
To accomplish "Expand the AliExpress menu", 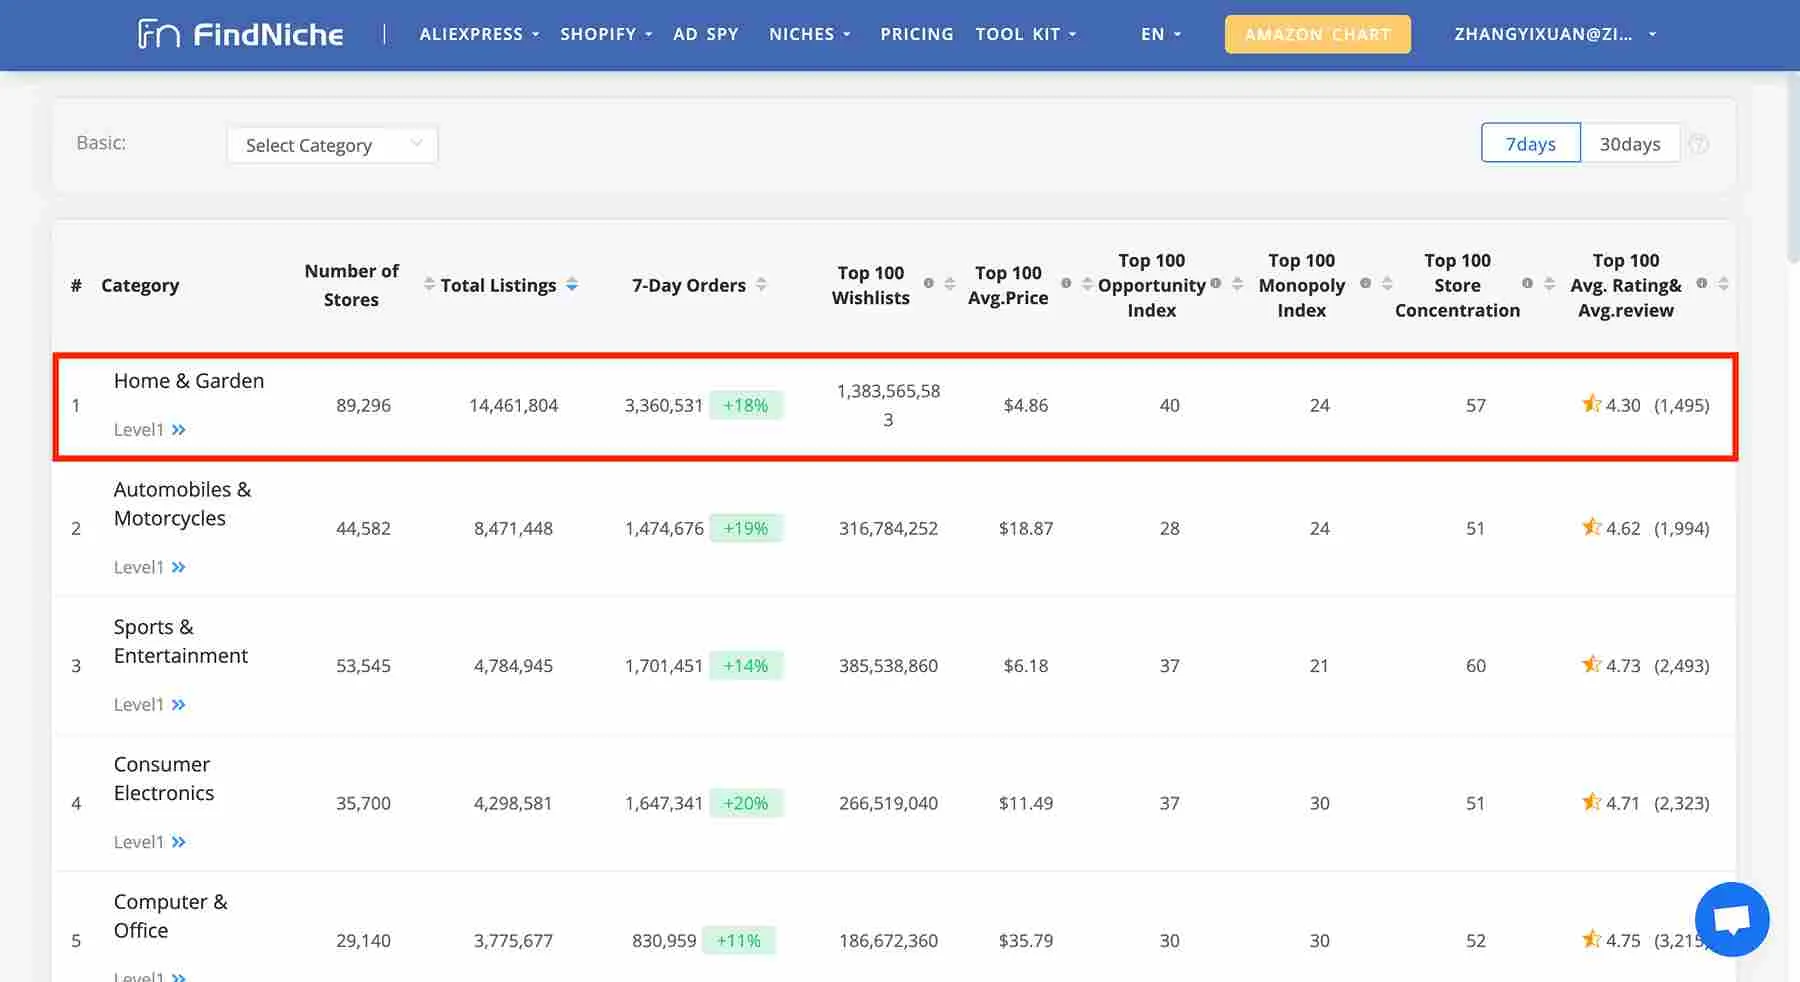I will pos(479,34).
